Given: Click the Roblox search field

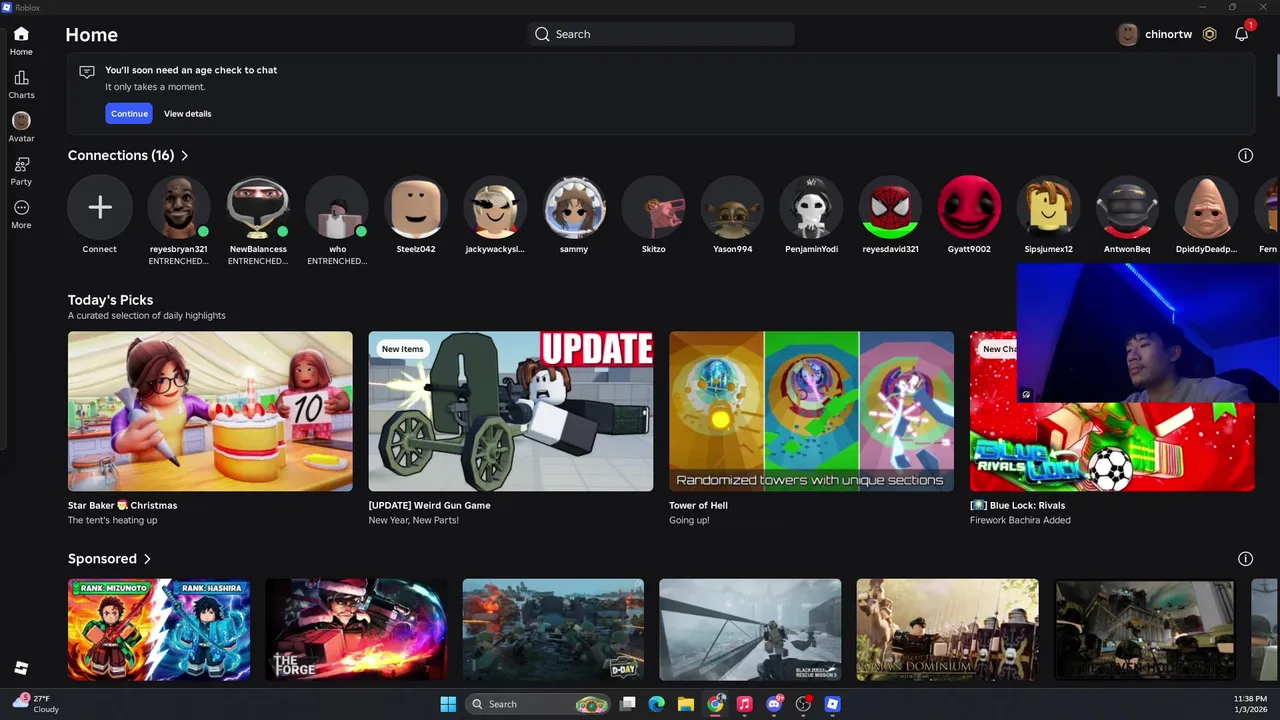Looking at the screenshot, I should pos(661,34).
